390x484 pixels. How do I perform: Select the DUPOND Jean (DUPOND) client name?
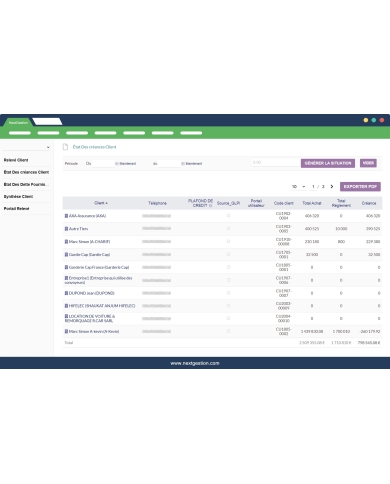coord(91,293)
